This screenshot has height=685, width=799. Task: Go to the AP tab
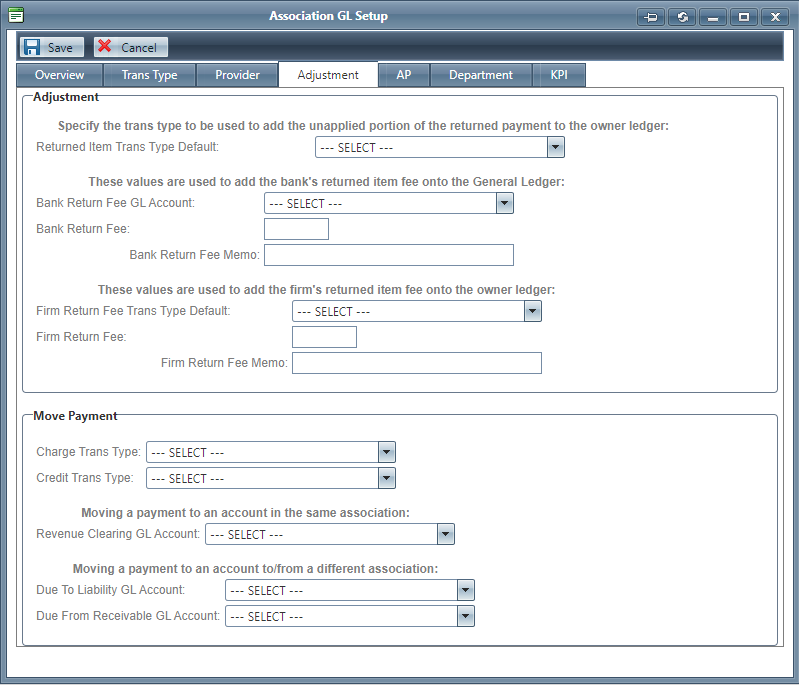pyautogui.click(x=404, y=75)
